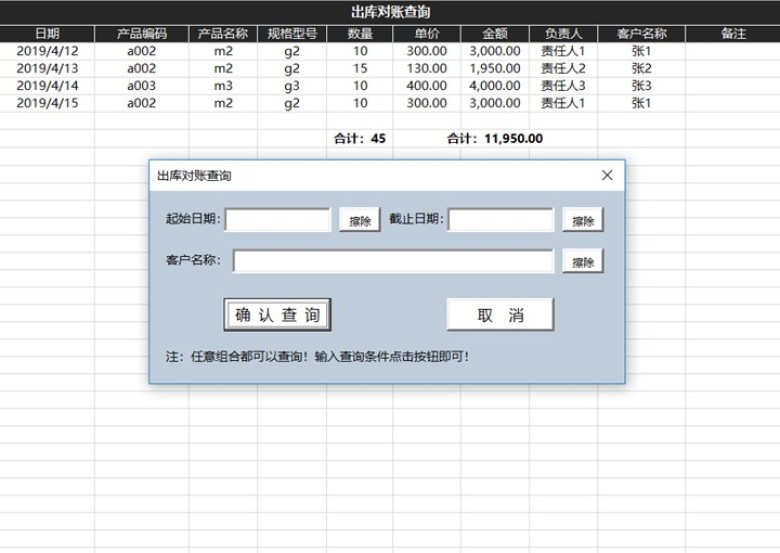This screenshot has height=553, width=780.
Task: Select customer cell 张3
Action: pyautogui.click(x=642, y=86)
